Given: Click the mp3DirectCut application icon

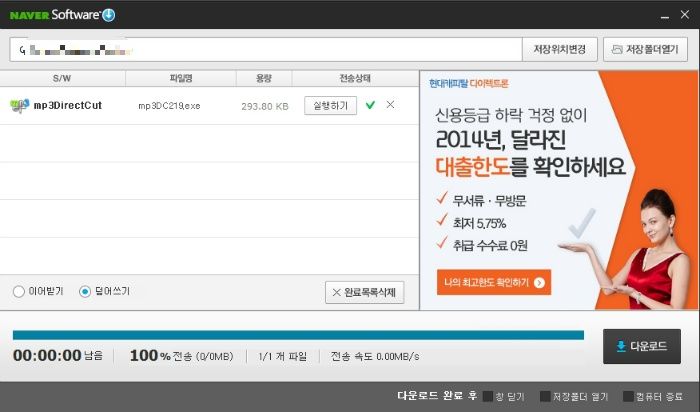Looking at the screenshot, I should point(20,106).
